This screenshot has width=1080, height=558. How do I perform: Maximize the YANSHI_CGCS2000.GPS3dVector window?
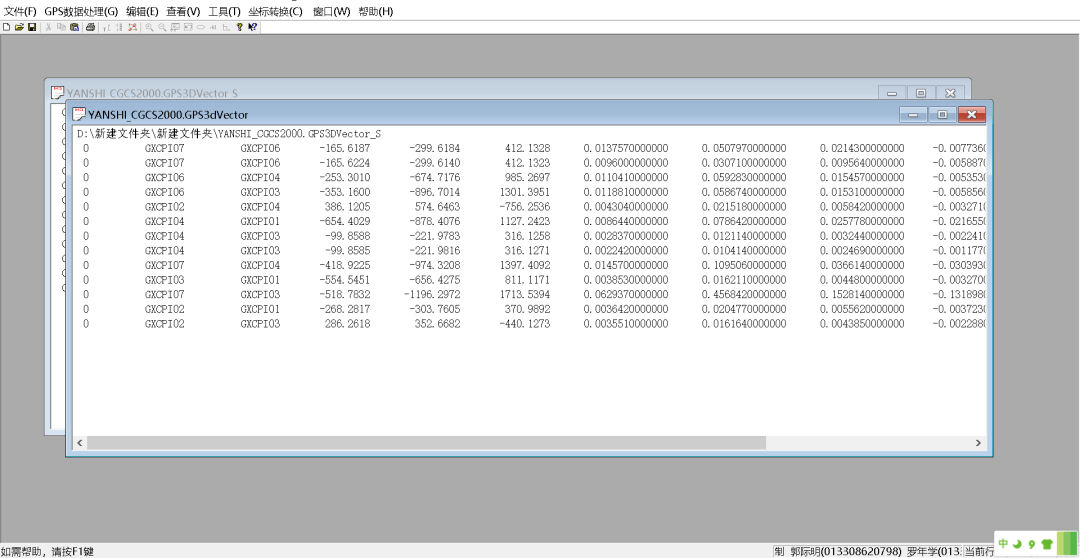(942, 115)
